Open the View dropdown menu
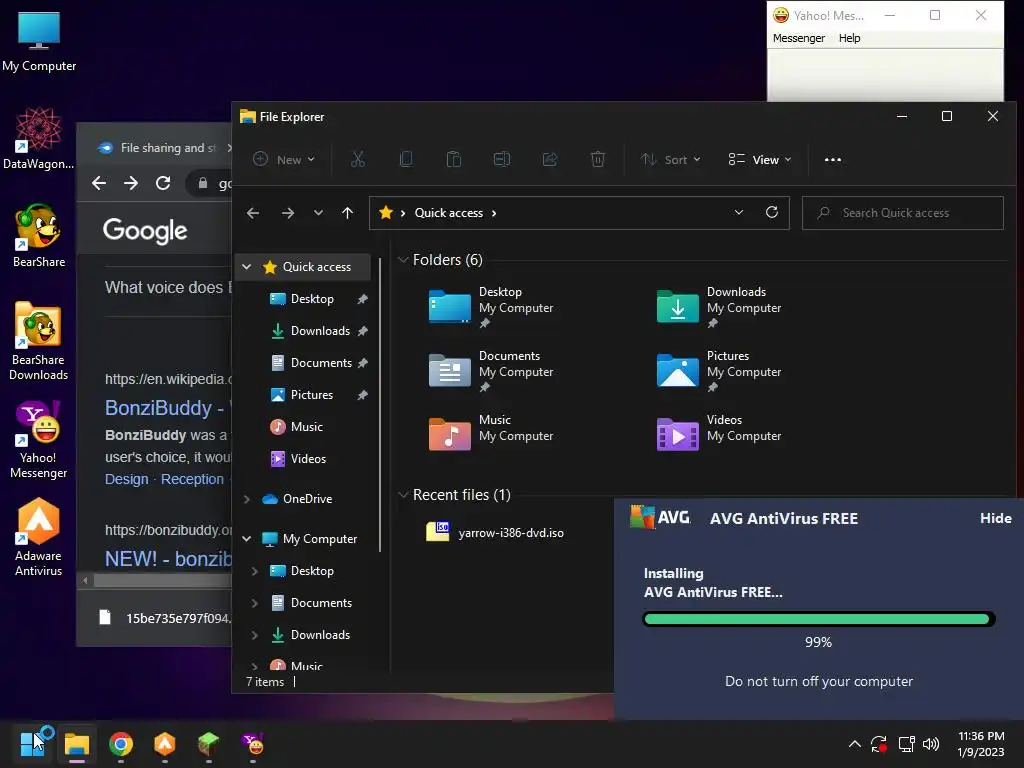The image size is (1024, 768). [760, 159]
